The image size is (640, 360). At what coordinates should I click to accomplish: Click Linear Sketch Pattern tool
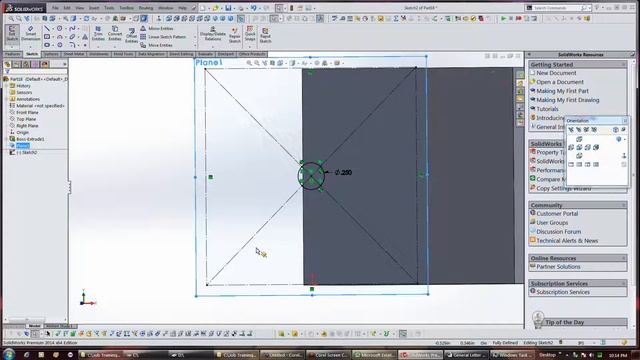tap(163, 37)
